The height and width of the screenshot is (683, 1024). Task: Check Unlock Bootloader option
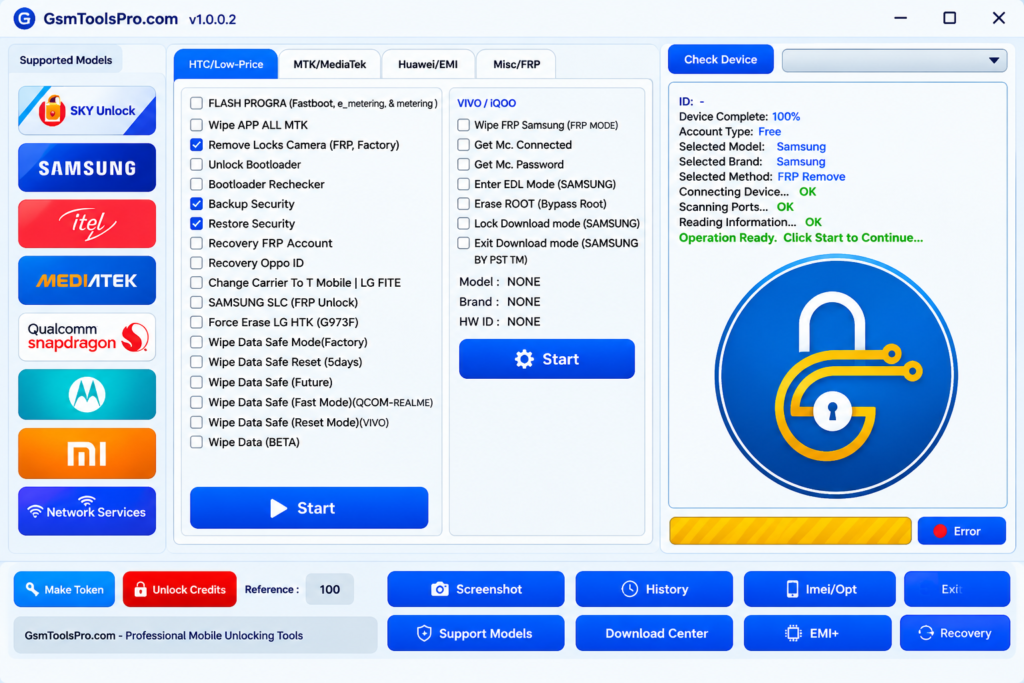click(196, 165)
